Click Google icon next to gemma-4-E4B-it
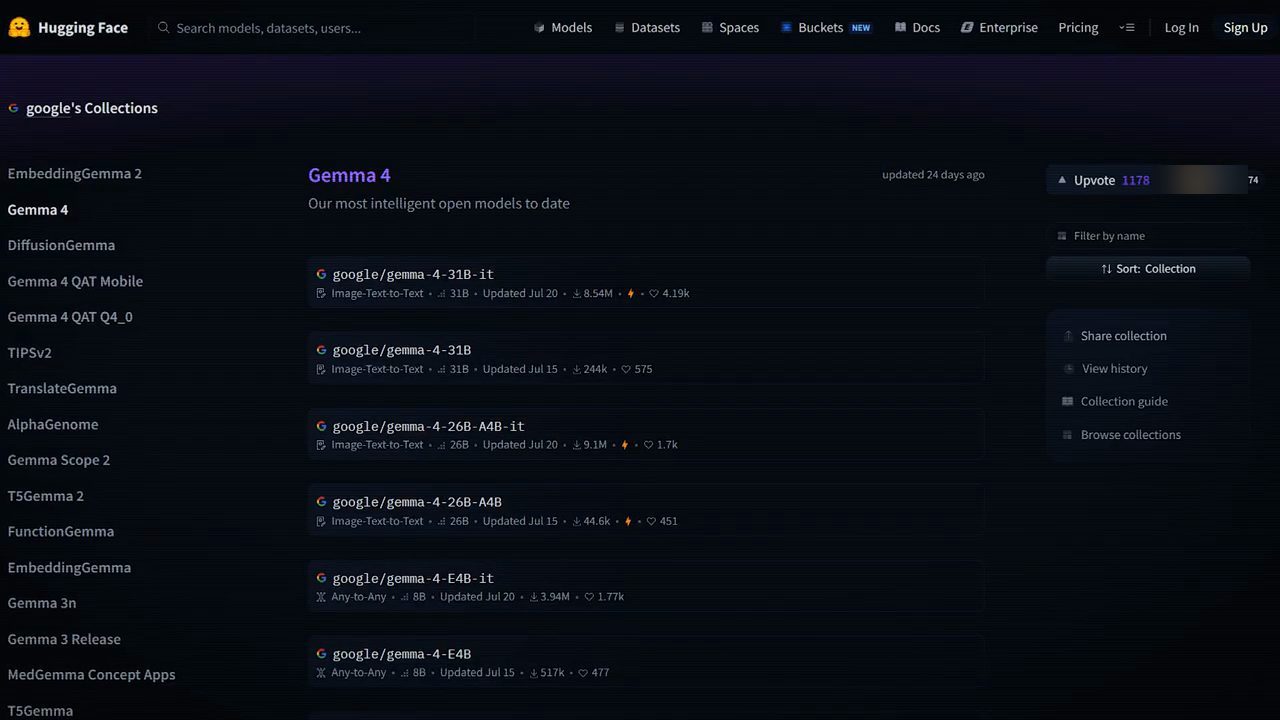1280x720 pixels. click(x=322, y=578)
